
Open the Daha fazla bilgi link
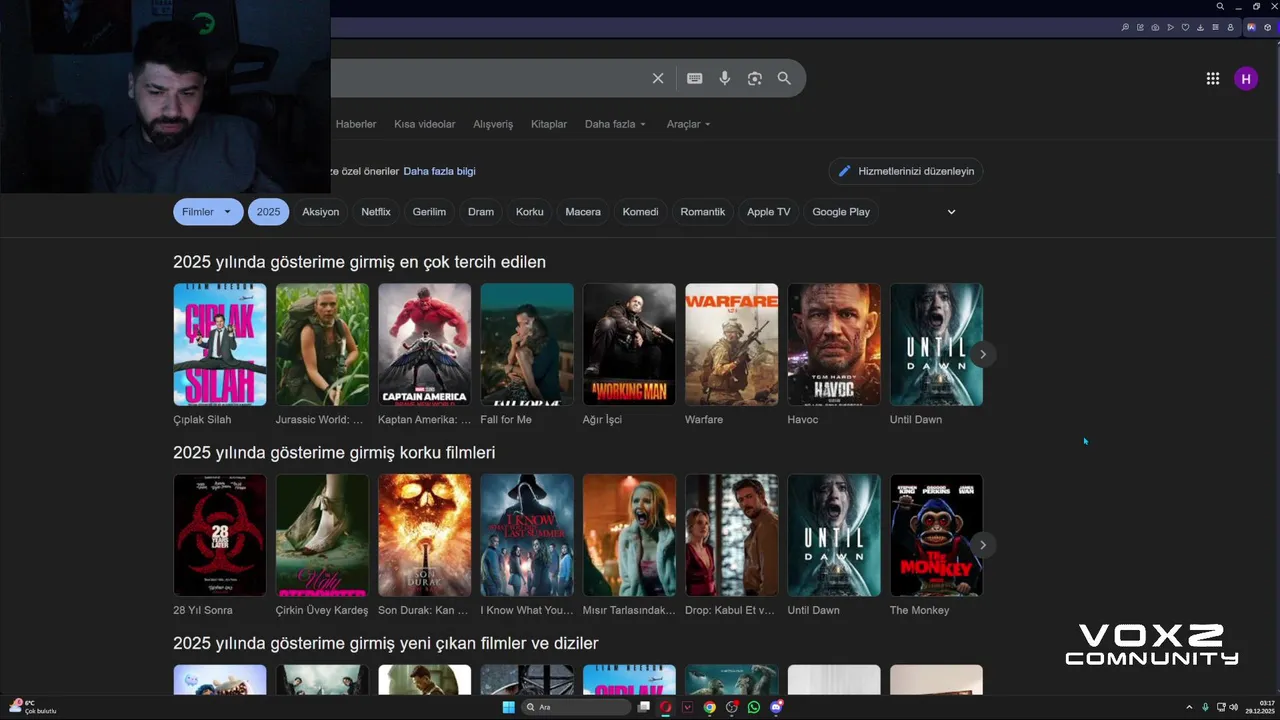[x=439, y=171]
